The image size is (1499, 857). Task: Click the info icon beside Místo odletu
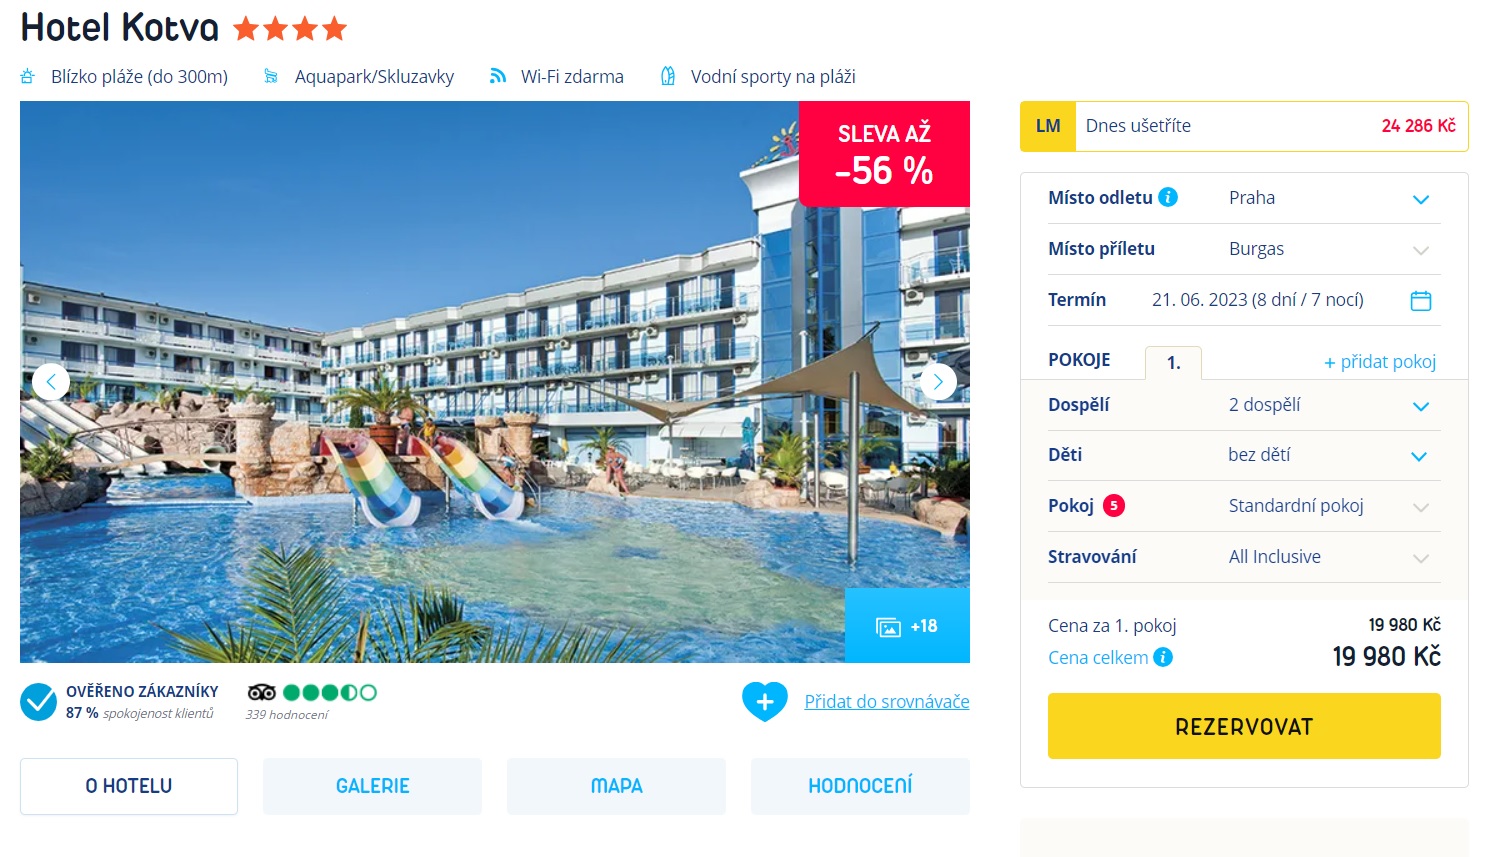point(1168,198)
